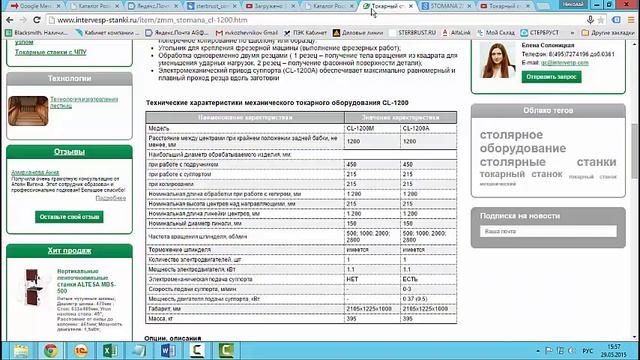Open the 1C application on the taskbar
Image resolution: width=640 pixels, height=360 pixels.
click(81, 351)
